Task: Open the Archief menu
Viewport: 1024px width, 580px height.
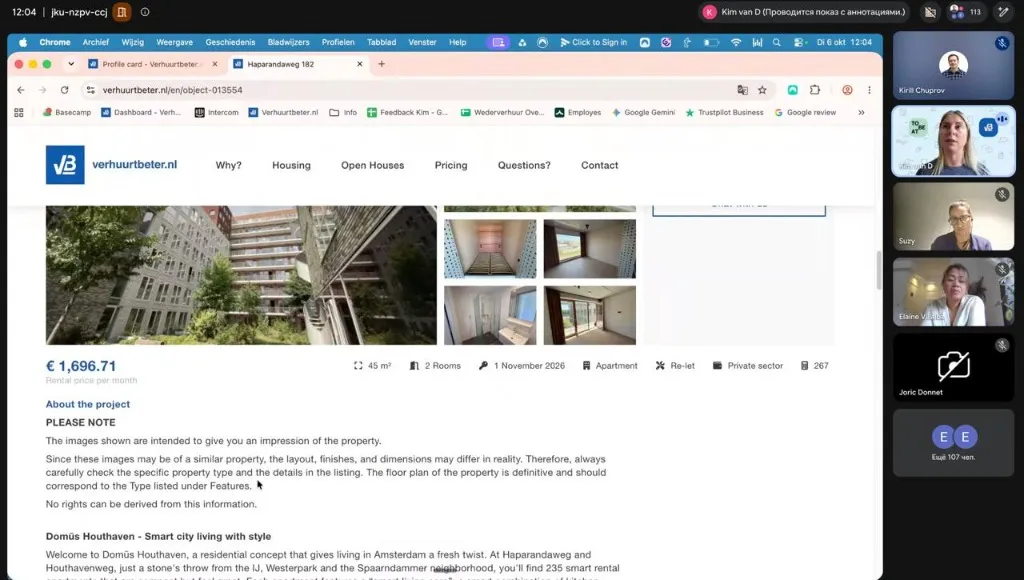Action: pyautogui.click(x=95, y=42)
